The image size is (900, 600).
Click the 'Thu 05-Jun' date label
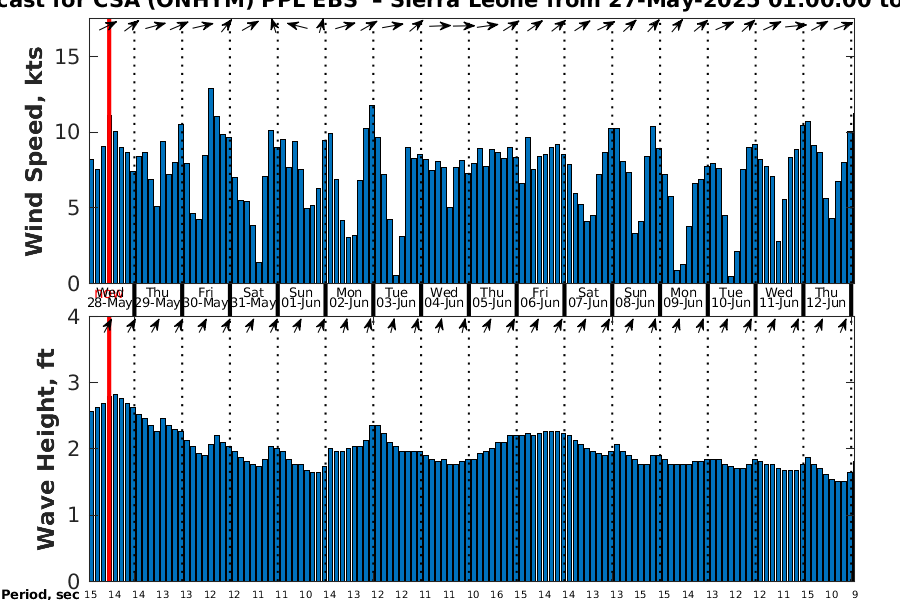492,298
